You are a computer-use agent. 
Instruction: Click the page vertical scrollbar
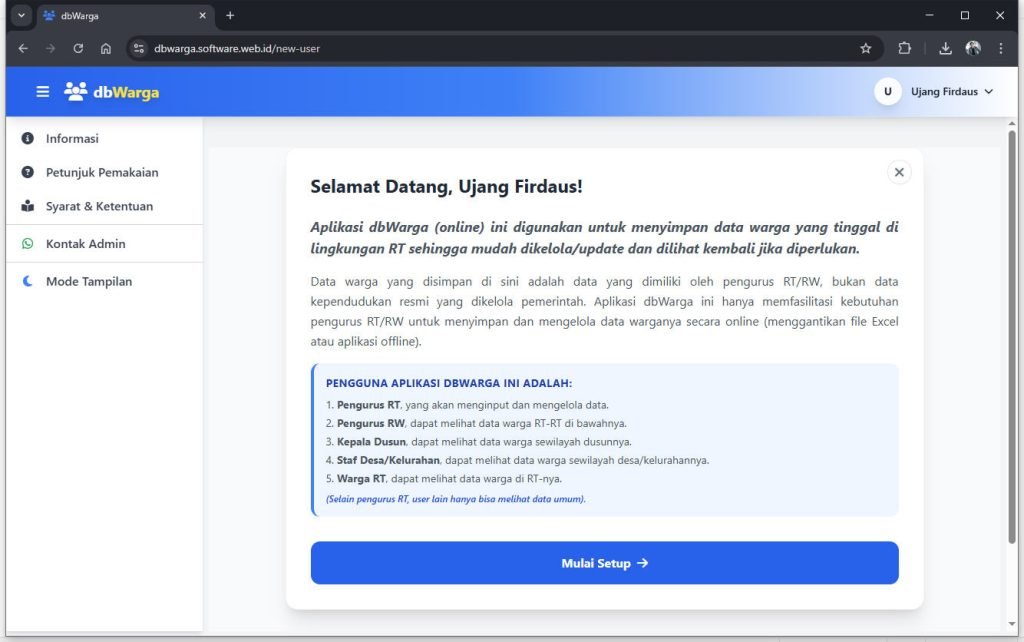coord(1011,300)
